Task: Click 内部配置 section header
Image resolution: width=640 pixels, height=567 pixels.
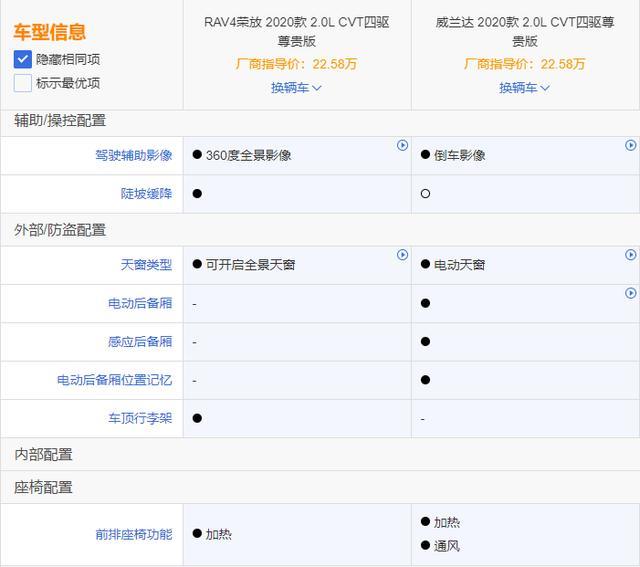Action: (x=43, y=454)
